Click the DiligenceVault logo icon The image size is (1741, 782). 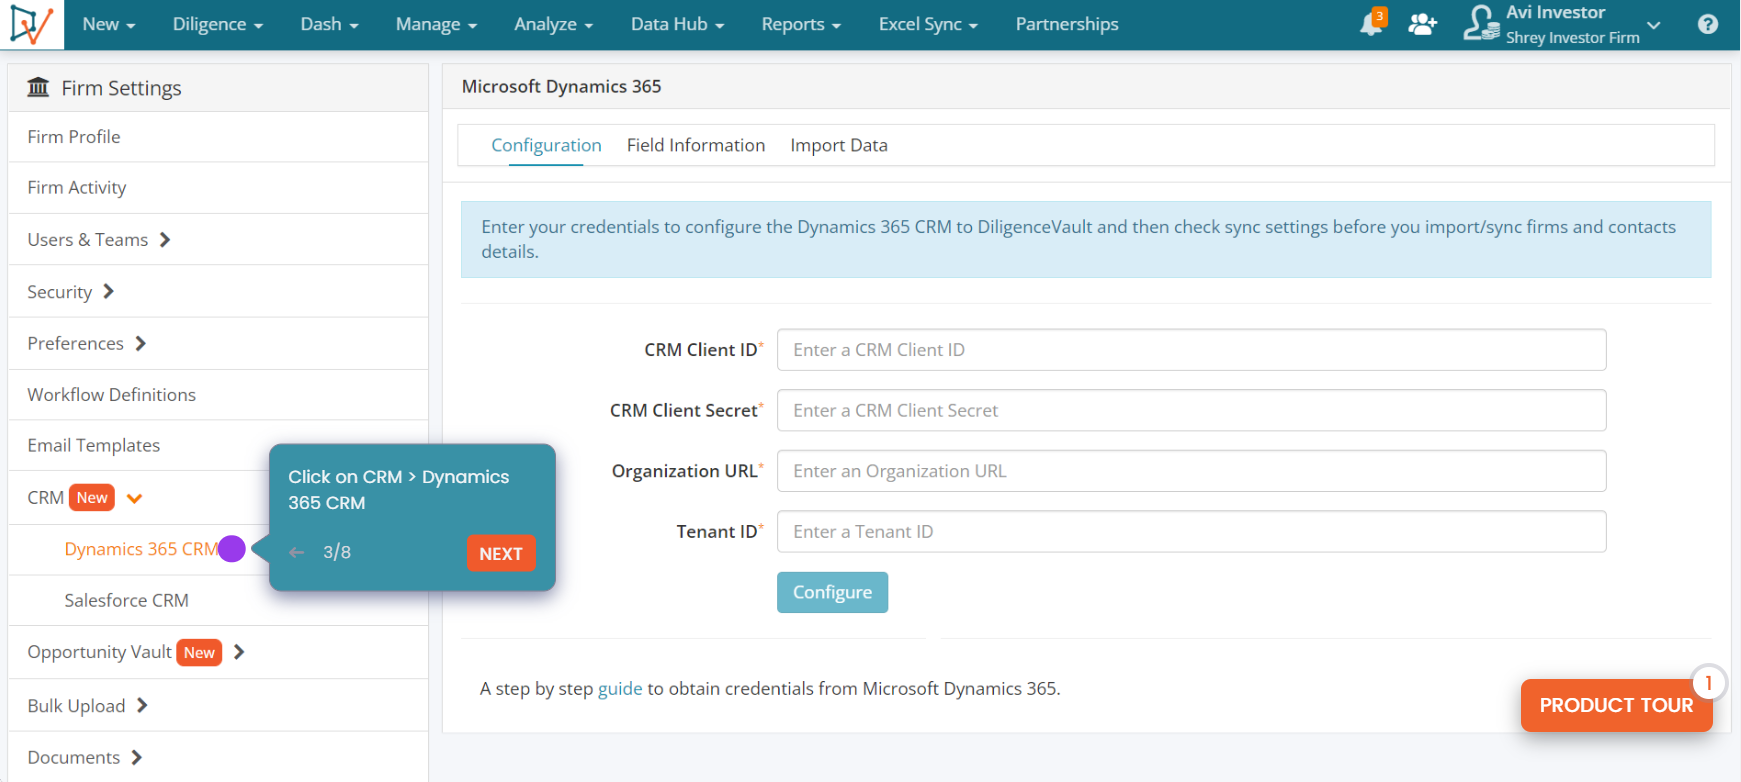(x=31, y=24)
